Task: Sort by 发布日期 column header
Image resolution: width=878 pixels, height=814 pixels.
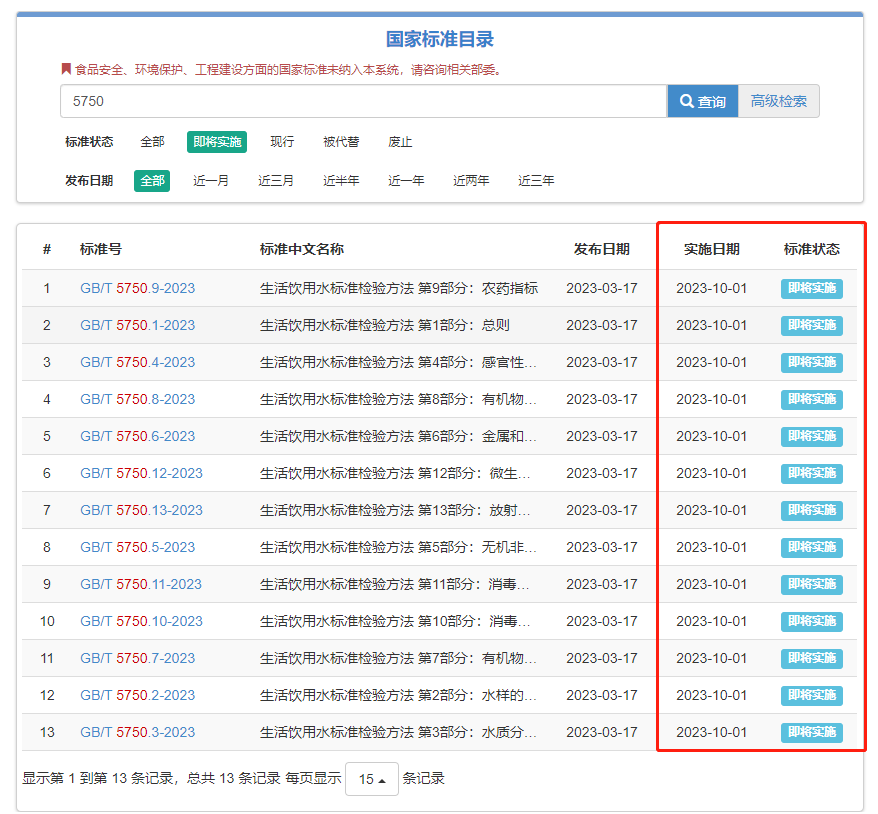Action: coord(602,249)
